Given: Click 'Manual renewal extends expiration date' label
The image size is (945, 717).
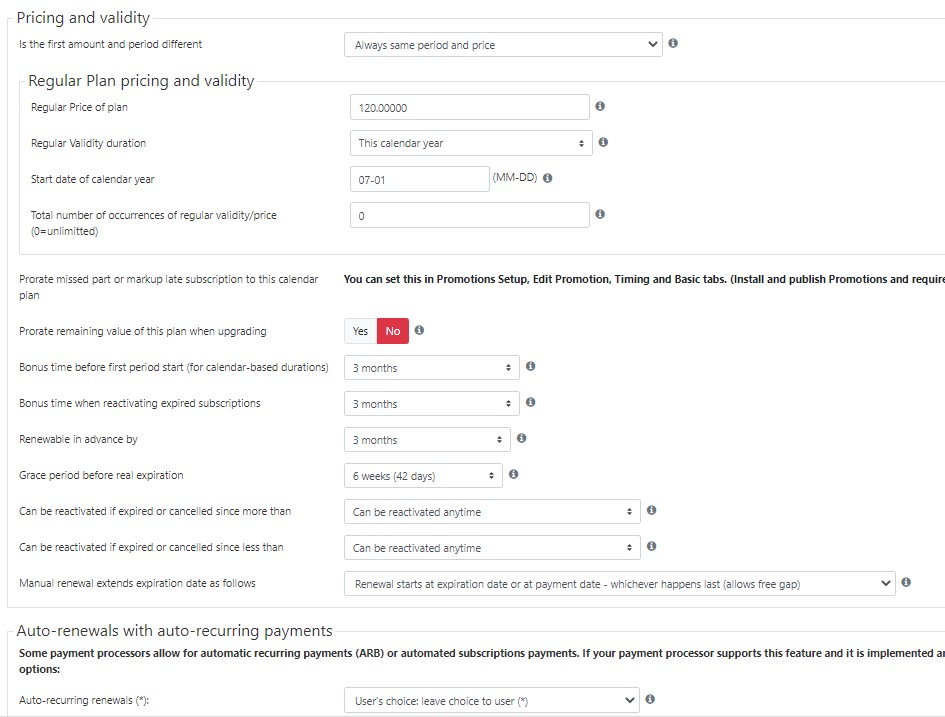Looking at the screenshot, I should tap(137, 583).
